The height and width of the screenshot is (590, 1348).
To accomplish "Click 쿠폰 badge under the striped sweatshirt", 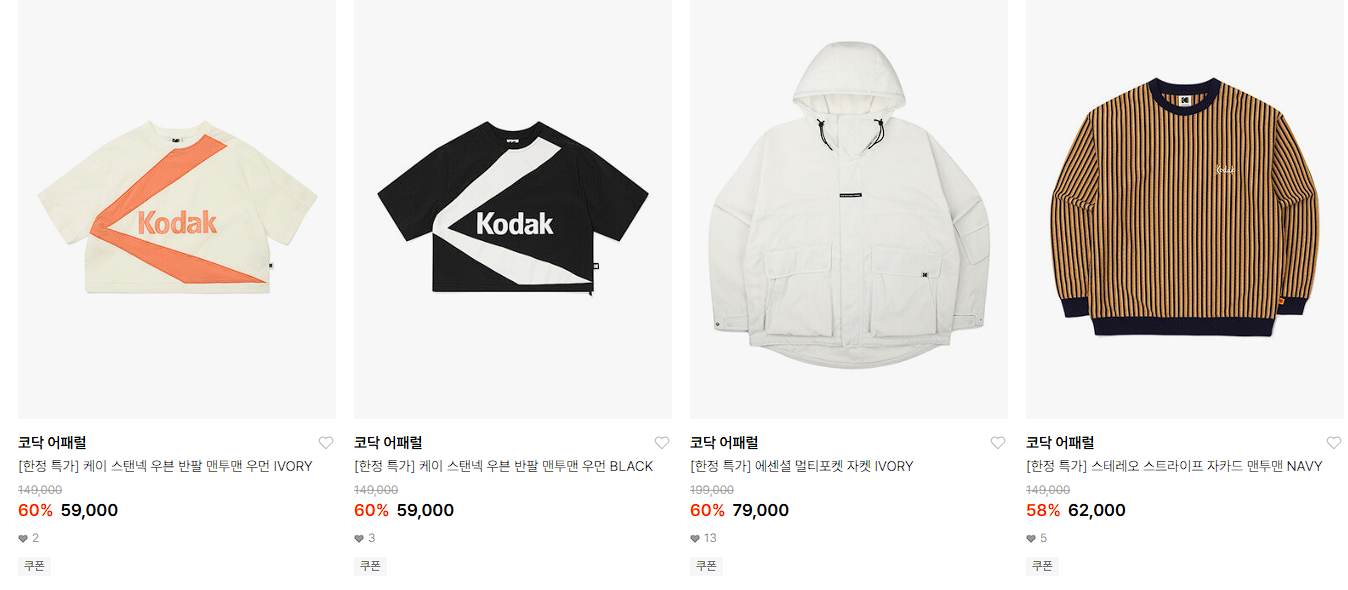I will click(1042, 566).
